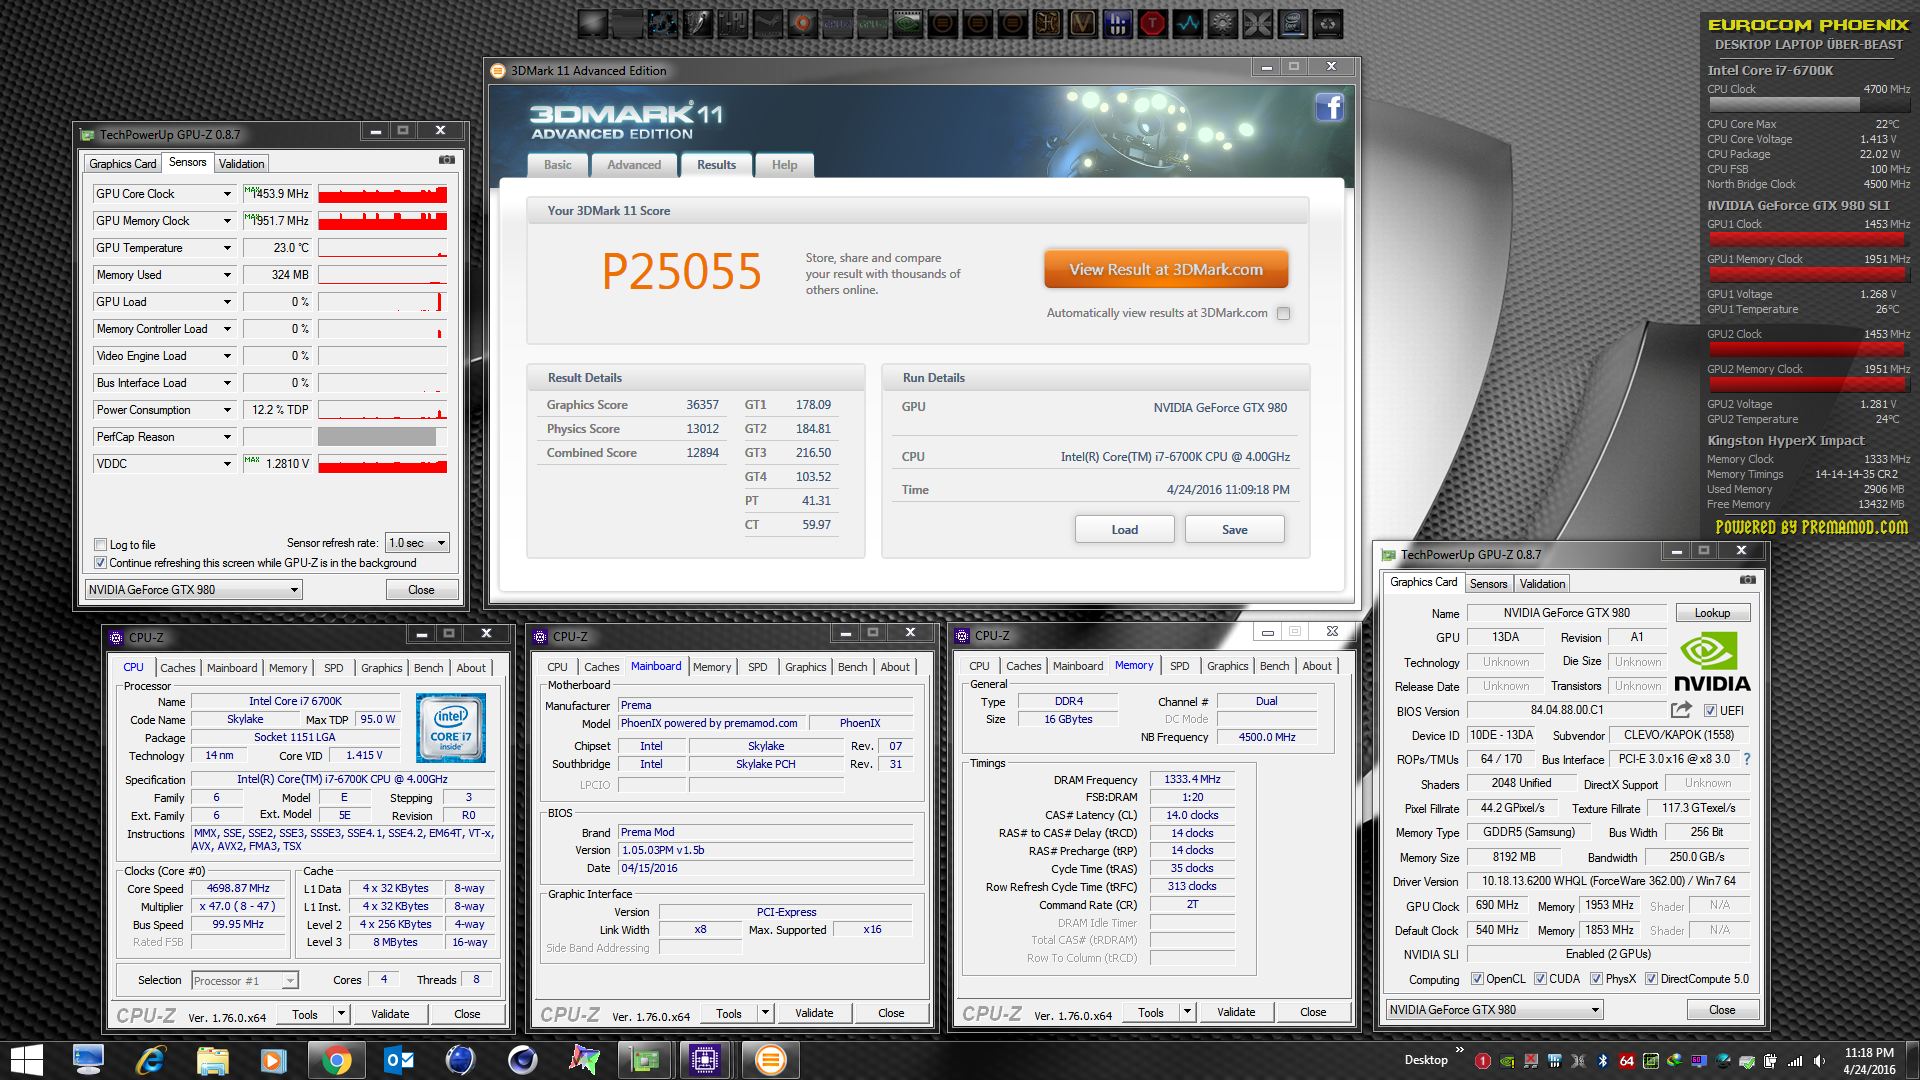Click Load button in Run Details
This screenshot has width=1920, height=1080.
[x=1125, y=530]
